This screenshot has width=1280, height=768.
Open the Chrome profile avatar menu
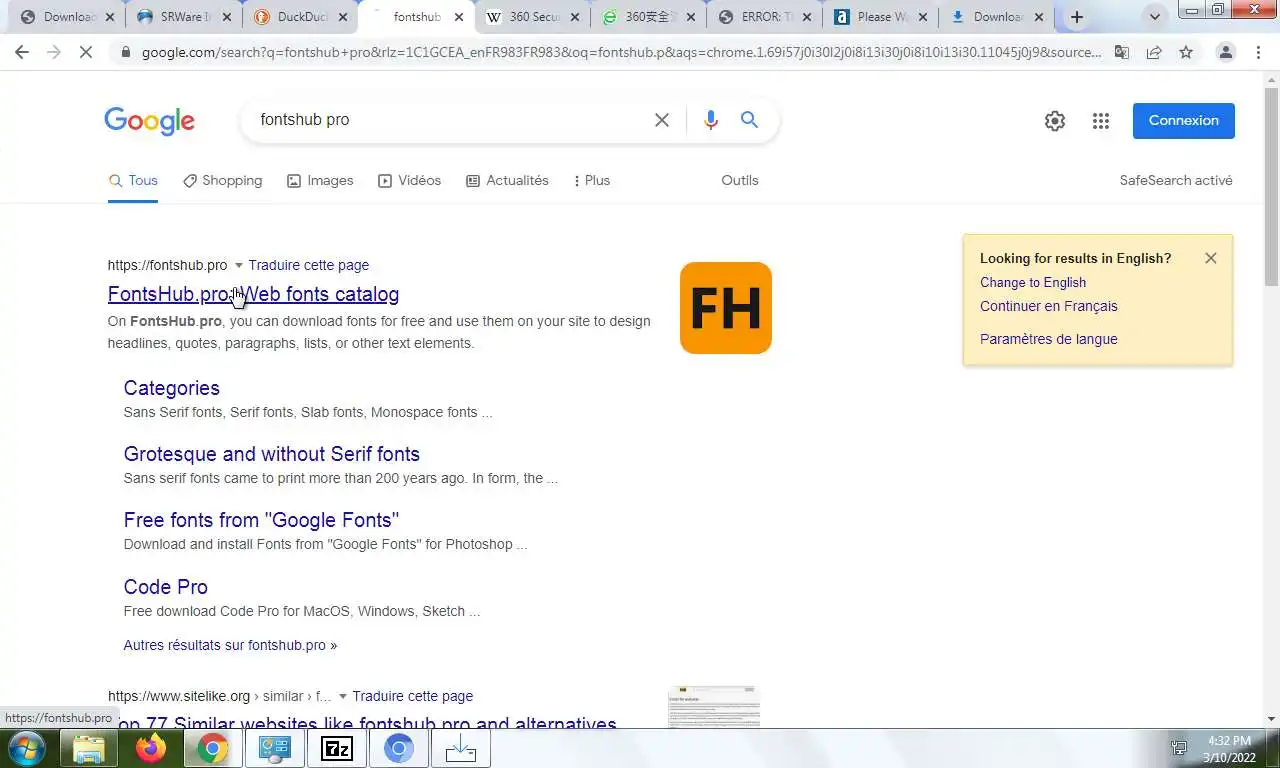(x=1225, y=52)
